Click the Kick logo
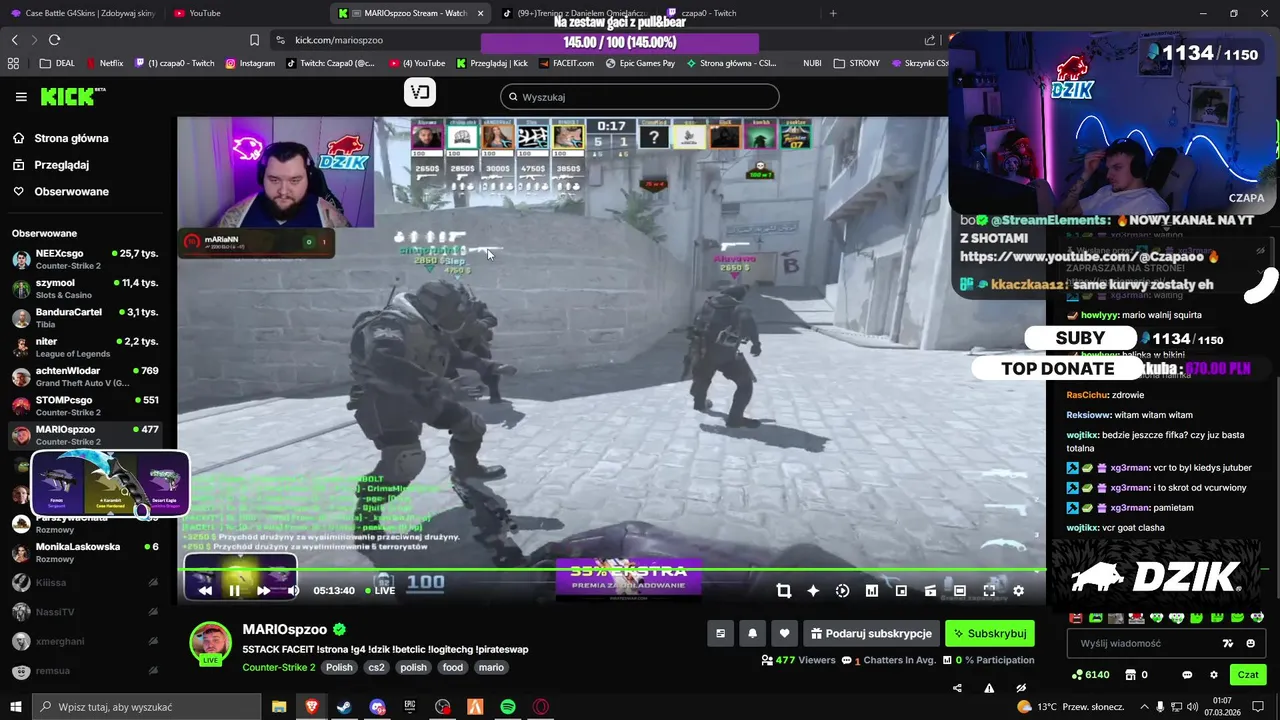Image resolution: width=1280 pixels, height=720 pixels. (x=73, y=96)
